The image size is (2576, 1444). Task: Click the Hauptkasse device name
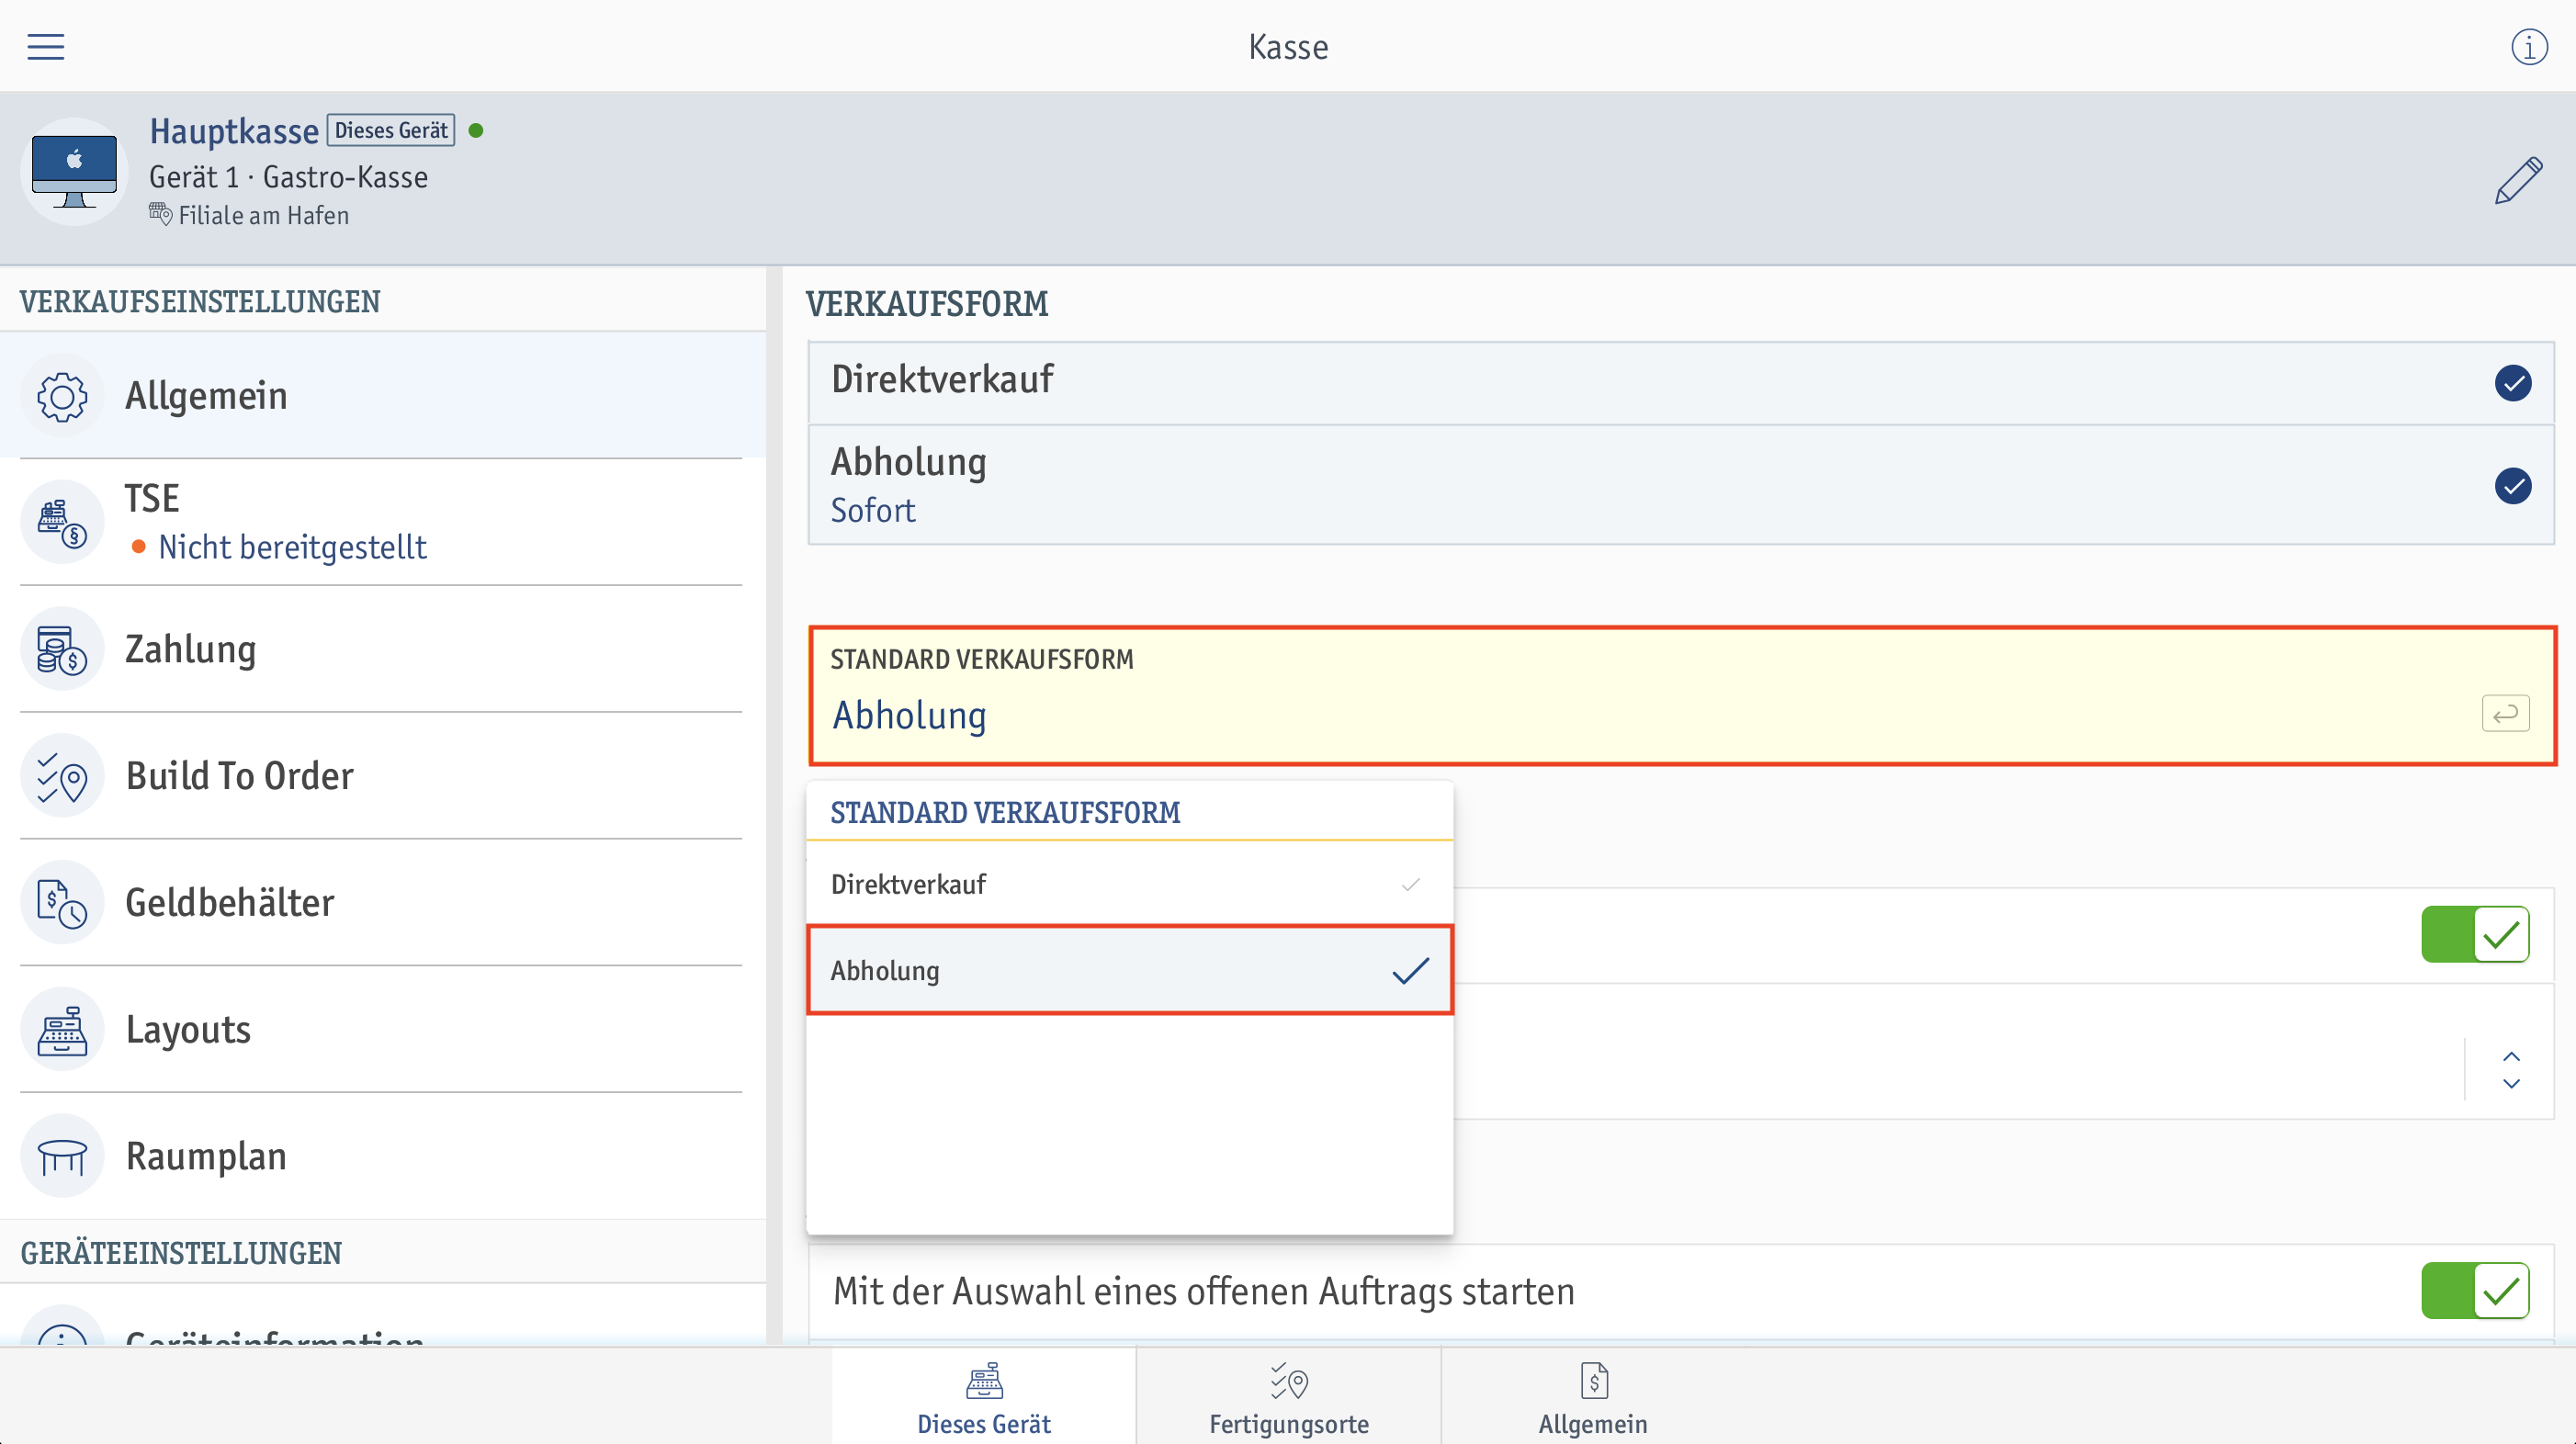pyautogui.click(x=234, y=131)
